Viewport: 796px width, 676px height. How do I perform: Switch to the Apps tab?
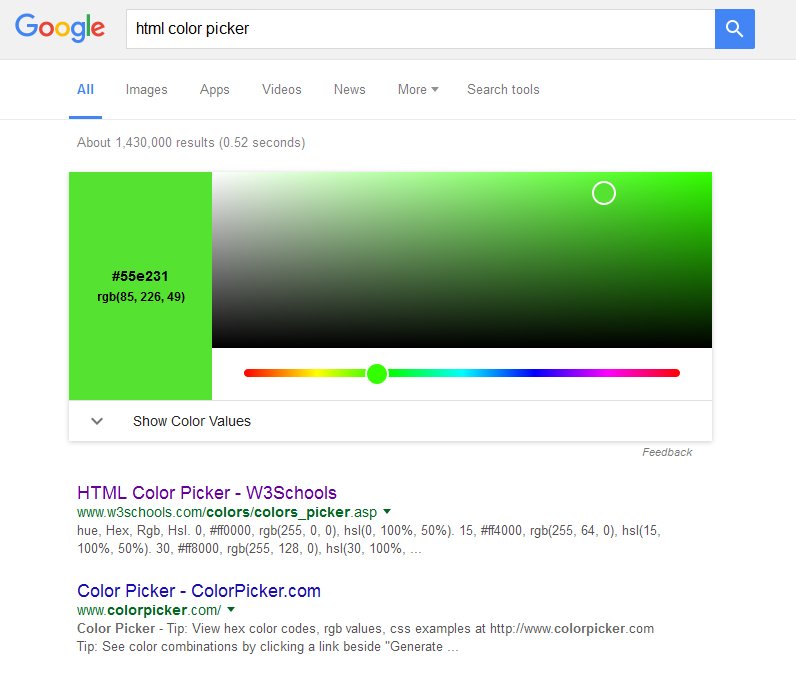214,90
